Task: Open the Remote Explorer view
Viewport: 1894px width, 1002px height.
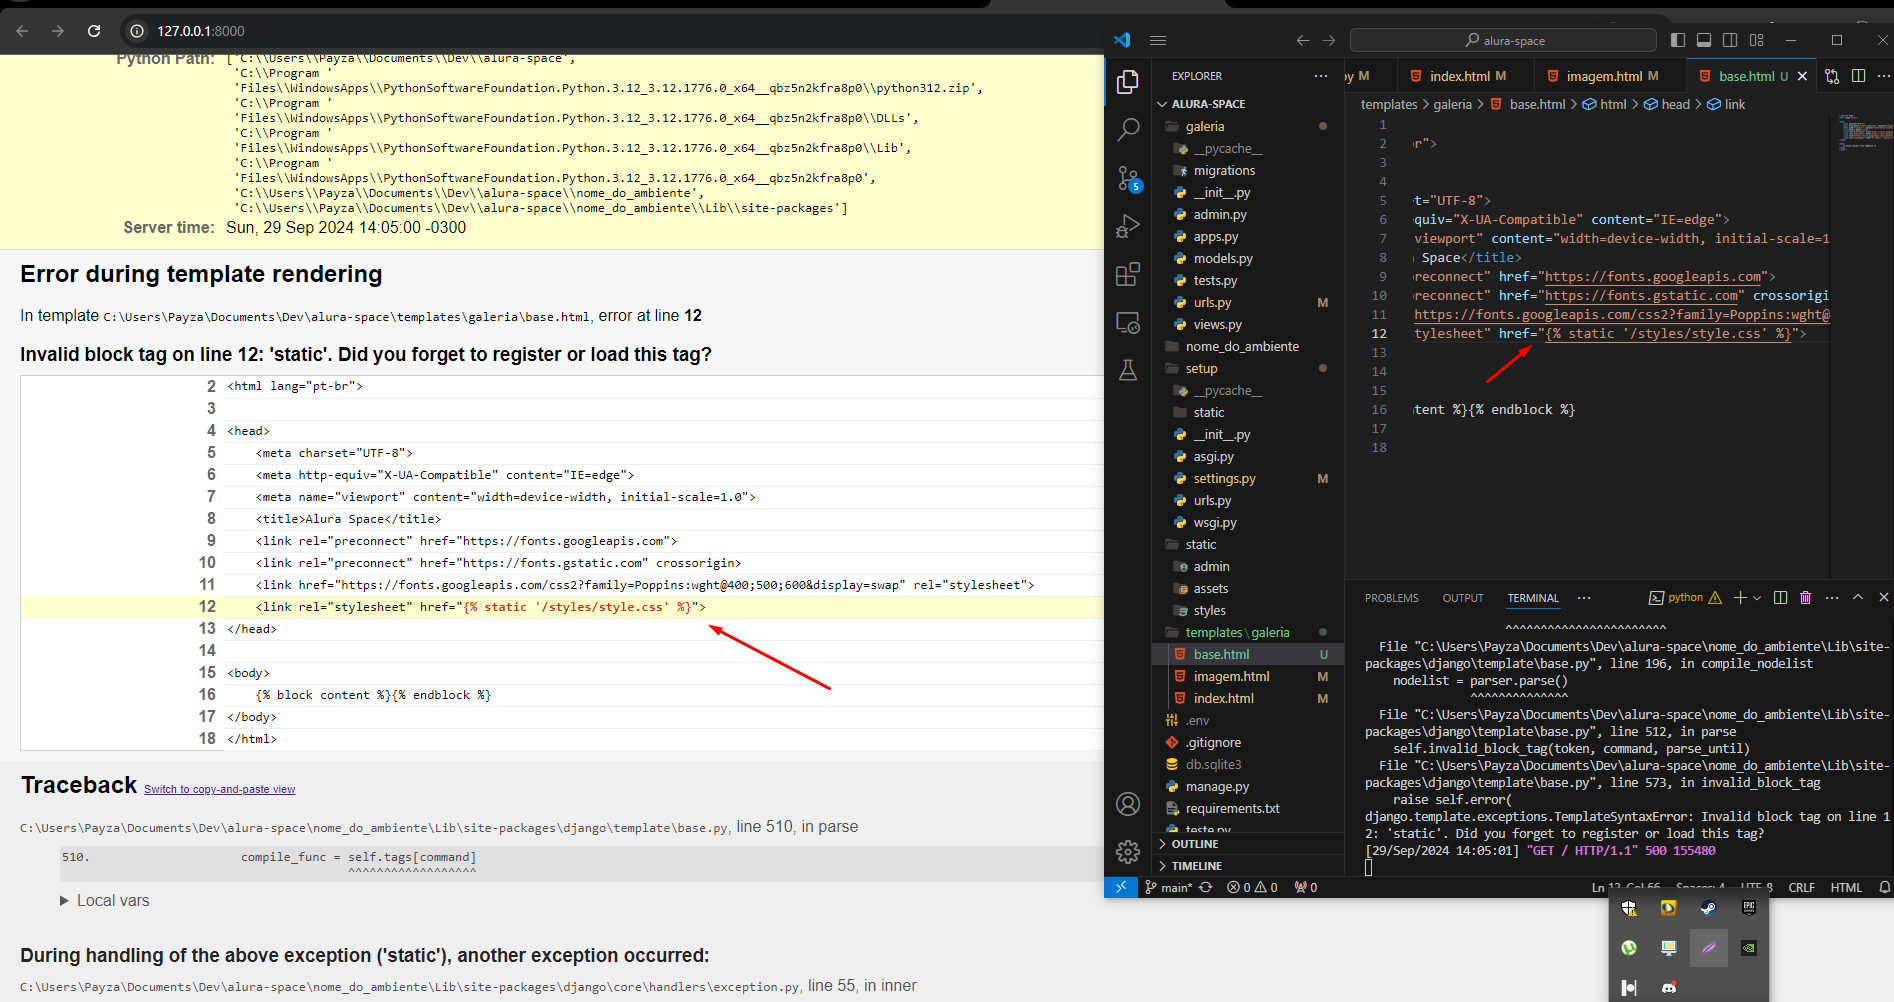Action: coord(1128,322)
